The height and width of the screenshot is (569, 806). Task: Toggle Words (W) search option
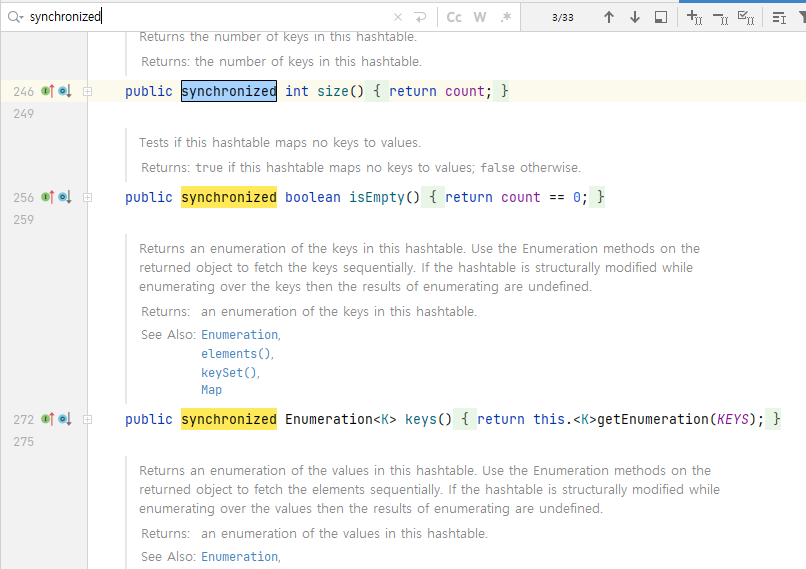[x=480, y=17]
